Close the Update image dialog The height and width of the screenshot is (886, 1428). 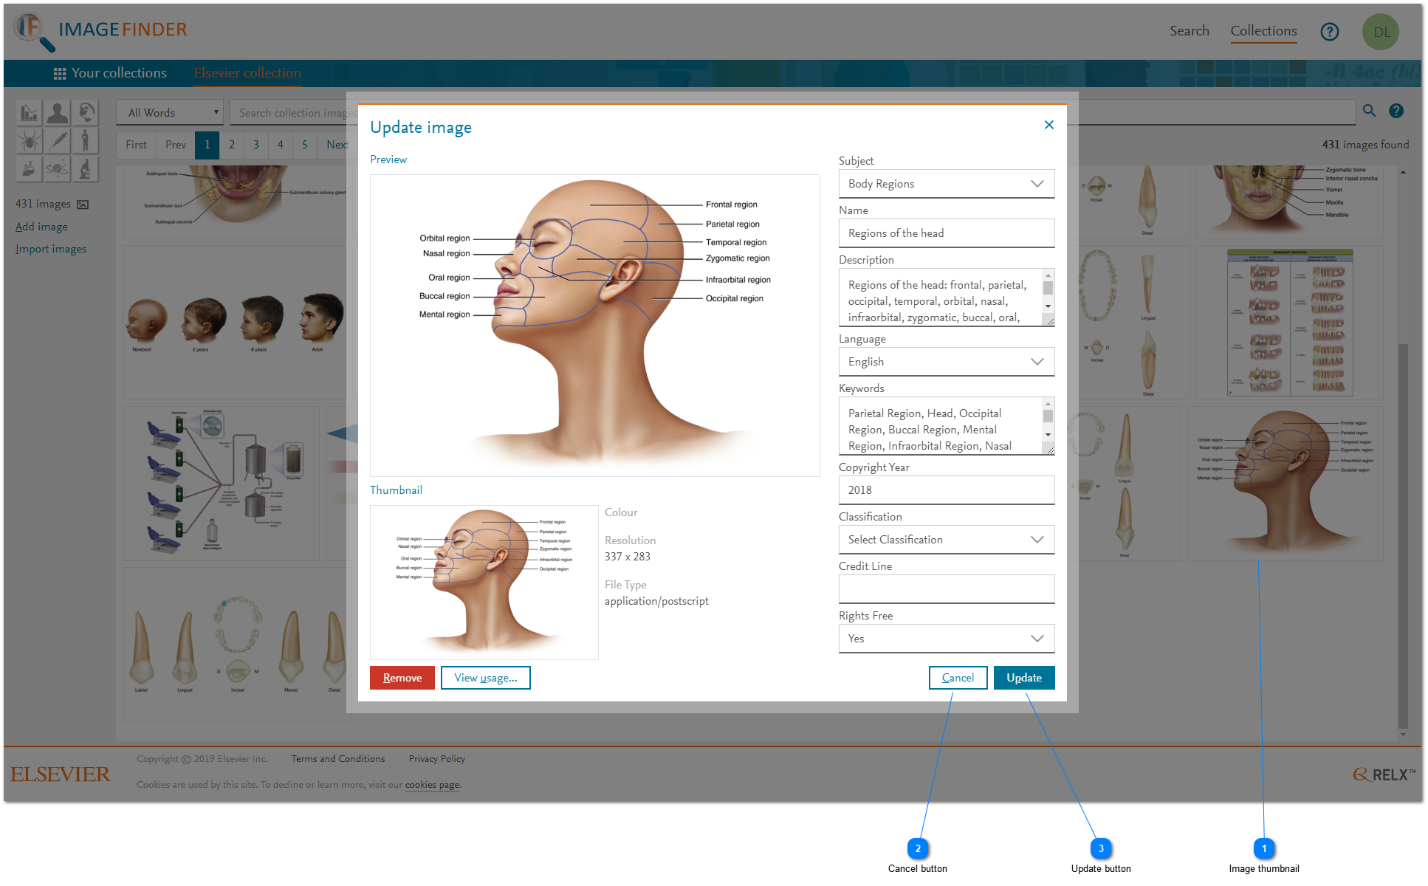point(1049,125)
